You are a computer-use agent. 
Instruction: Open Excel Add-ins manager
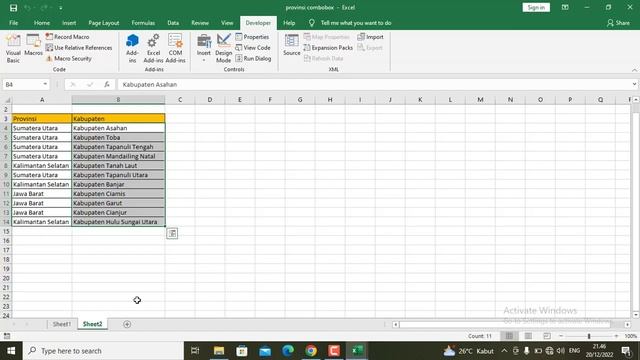click(153, 49)
